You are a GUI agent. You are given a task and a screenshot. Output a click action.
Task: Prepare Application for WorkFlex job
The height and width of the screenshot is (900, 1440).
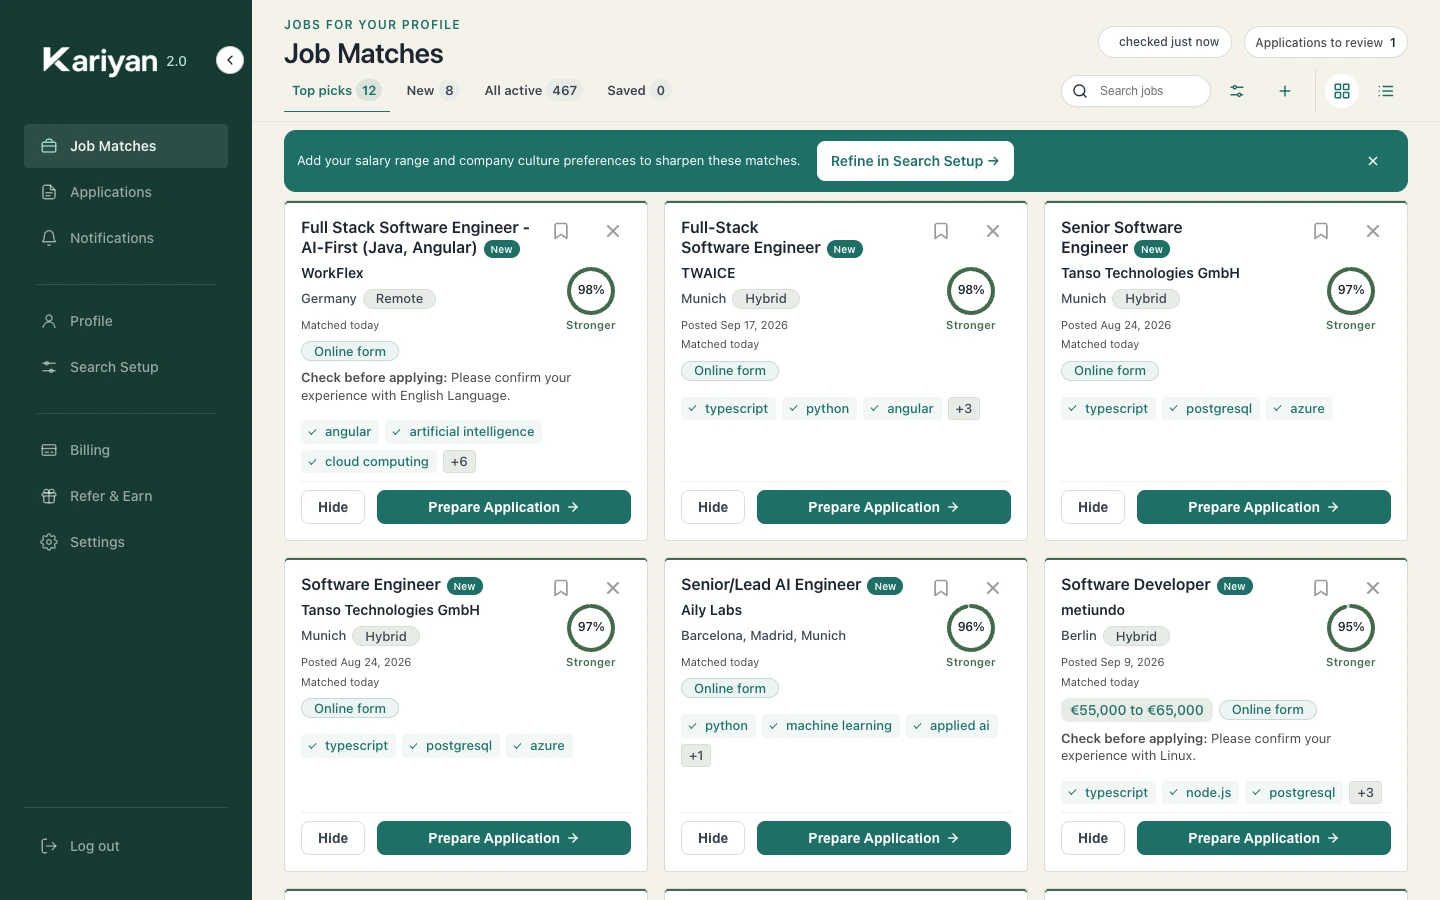(x=504, y=507)
